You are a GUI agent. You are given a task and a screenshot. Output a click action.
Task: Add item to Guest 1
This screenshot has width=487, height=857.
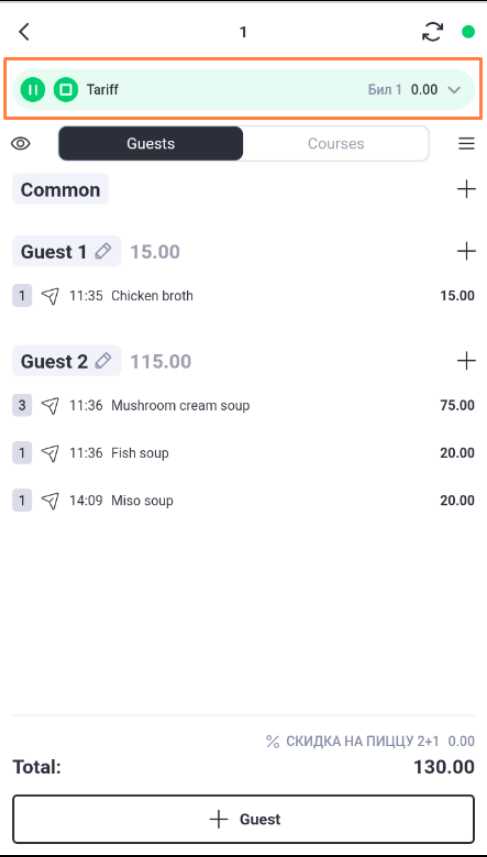(466, 251)
